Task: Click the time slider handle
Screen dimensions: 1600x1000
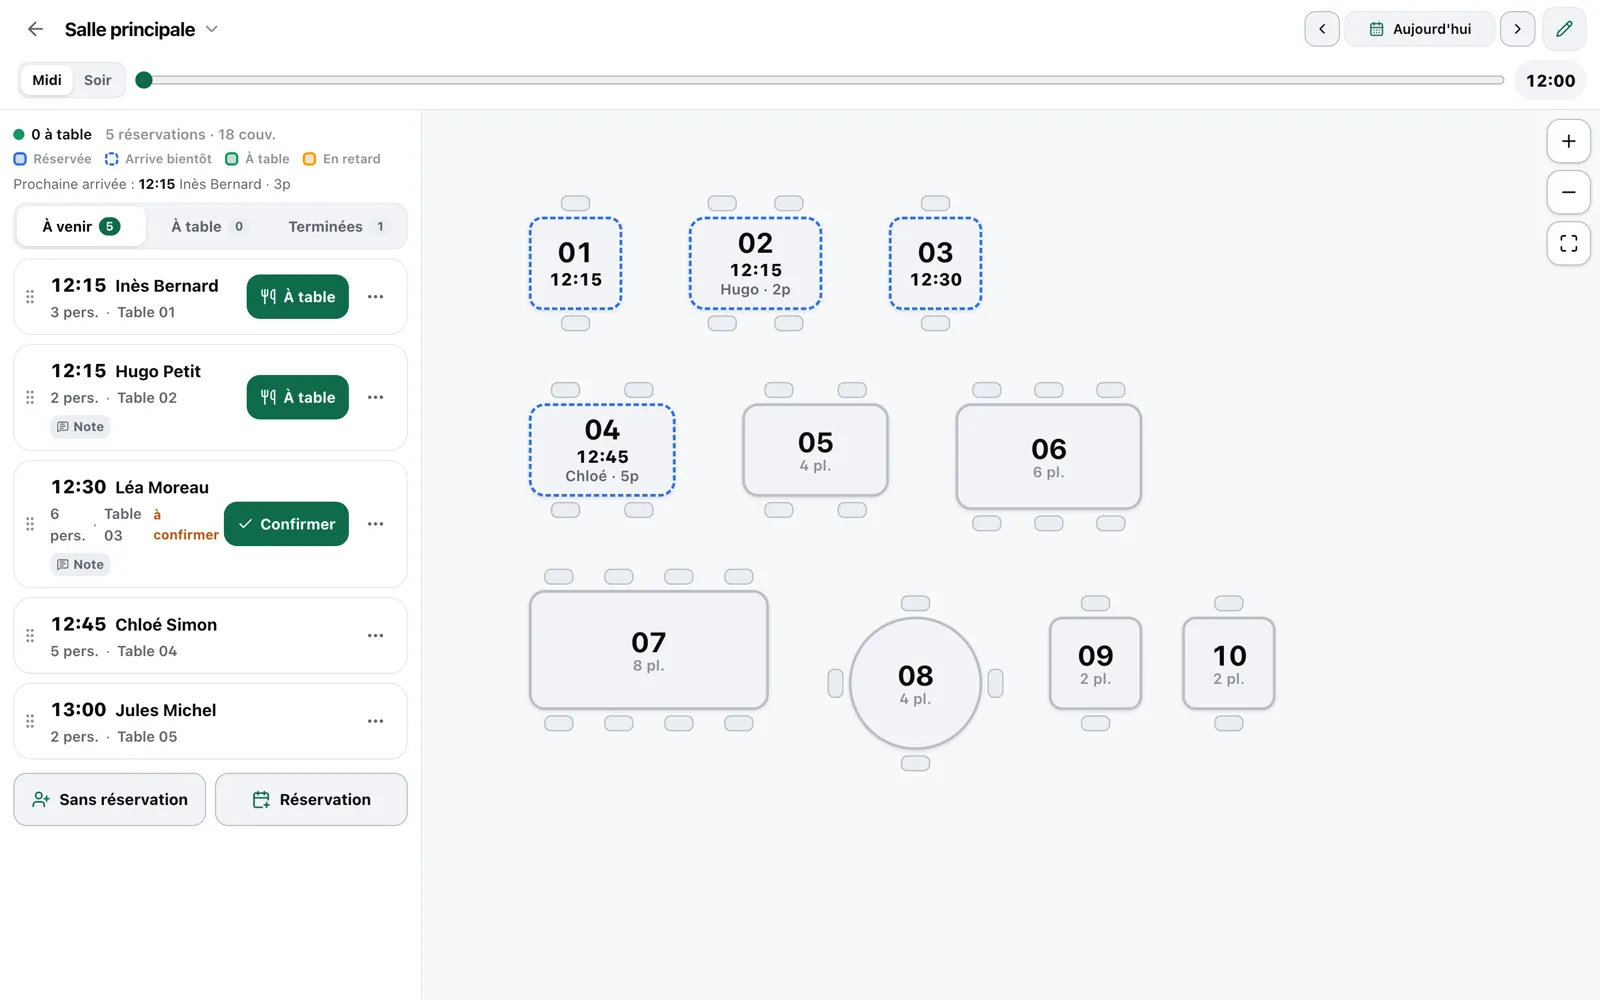Action: (x=144, y=80)
